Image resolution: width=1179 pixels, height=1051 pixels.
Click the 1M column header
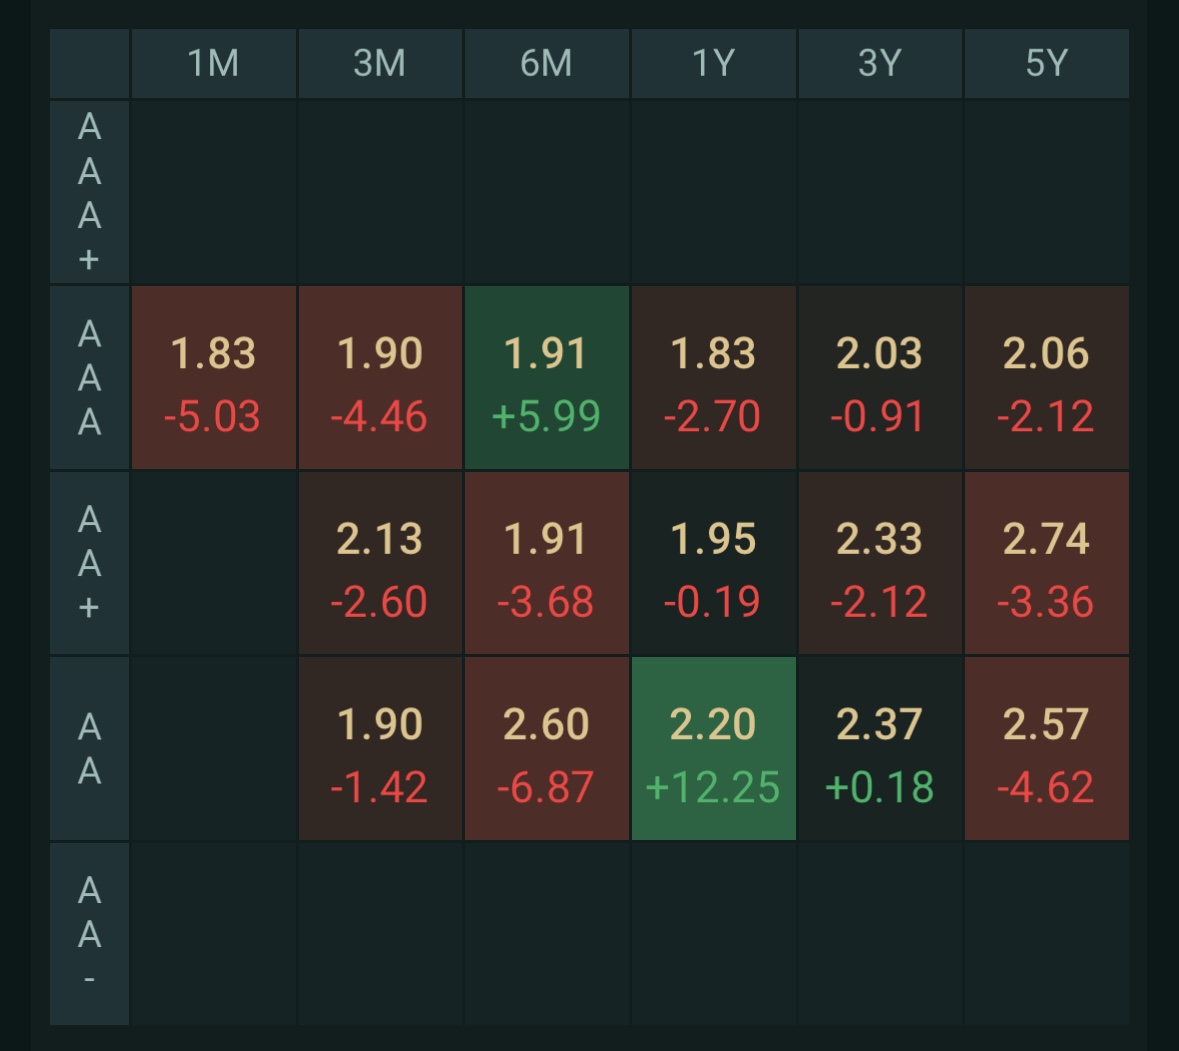pos(213,63)
